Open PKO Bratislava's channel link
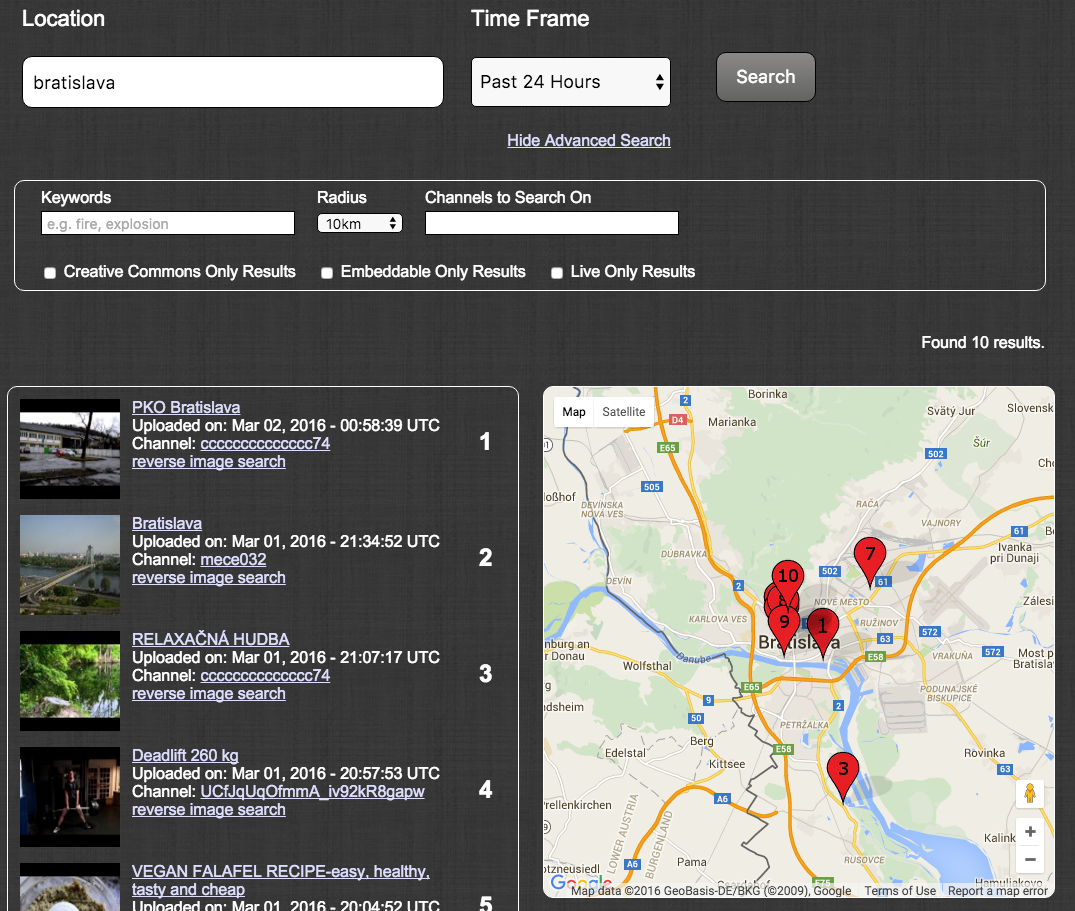1075x911 pixels. [265, 444]
